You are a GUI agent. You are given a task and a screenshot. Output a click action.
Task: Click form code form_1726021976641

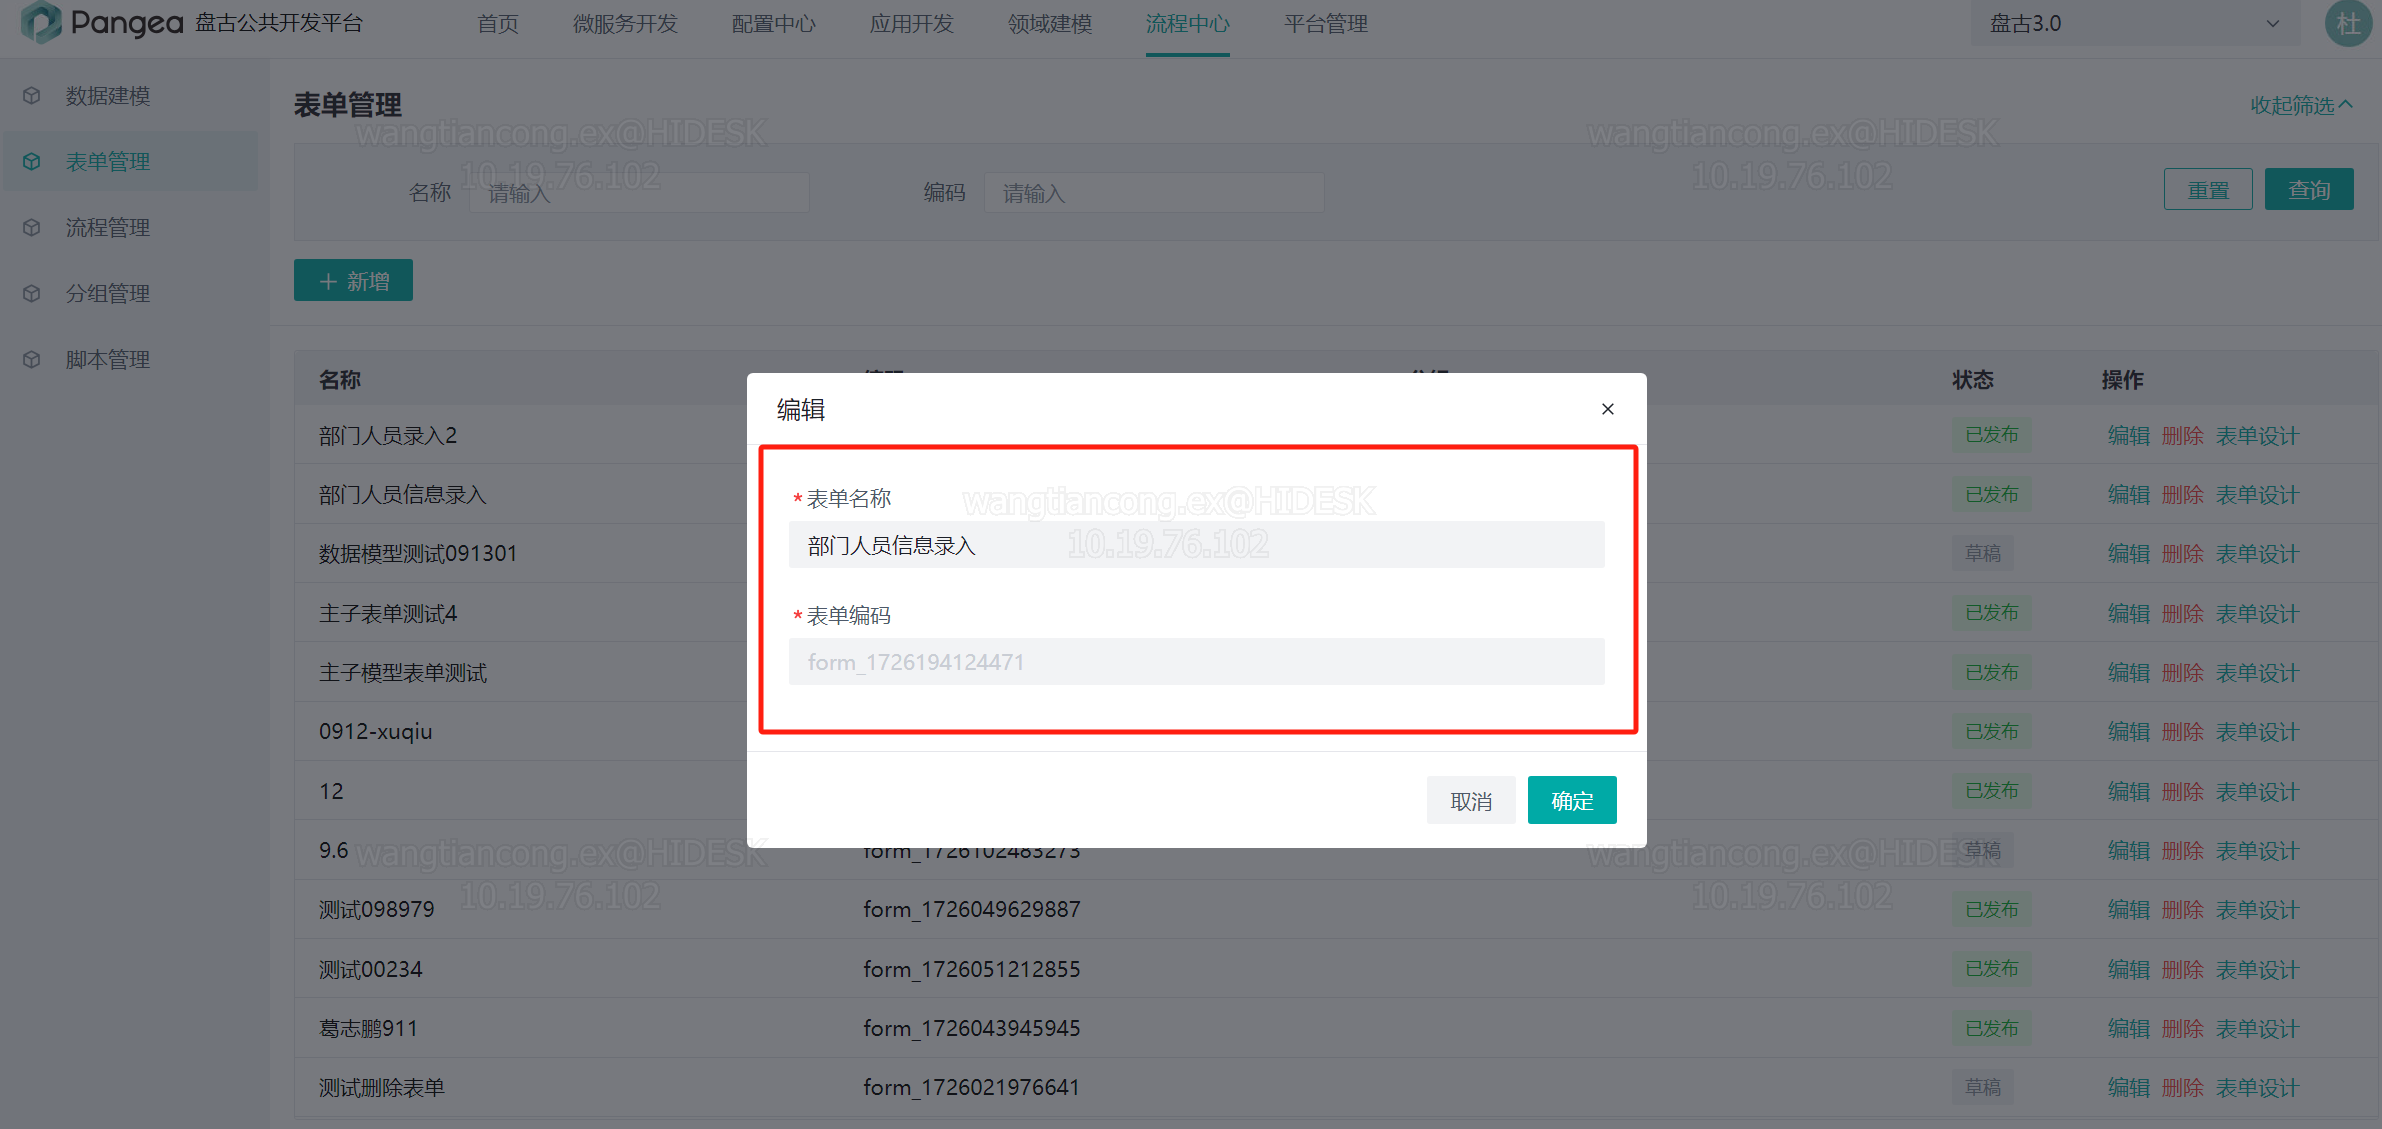tap(972, 1088)
